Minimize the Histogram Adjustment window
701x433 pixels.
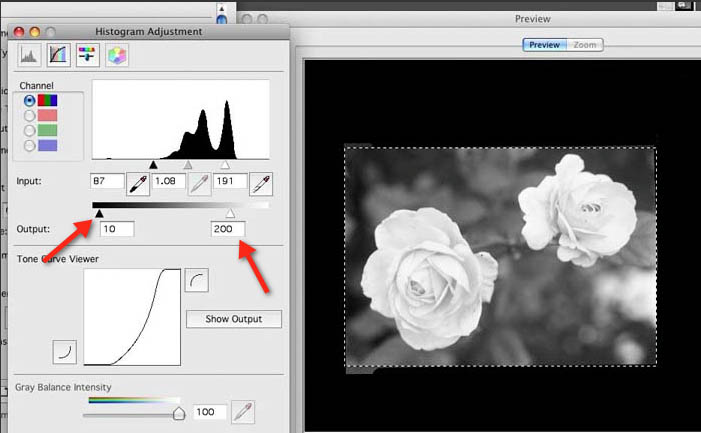pos(35,32)
